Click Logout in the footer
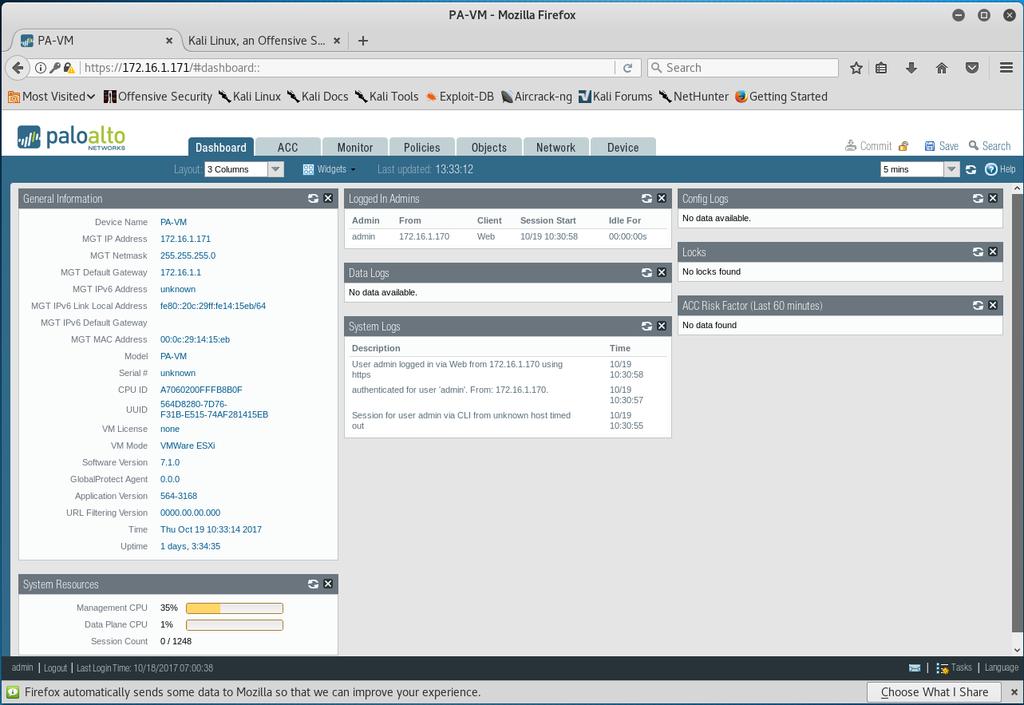 coord(56,668)
